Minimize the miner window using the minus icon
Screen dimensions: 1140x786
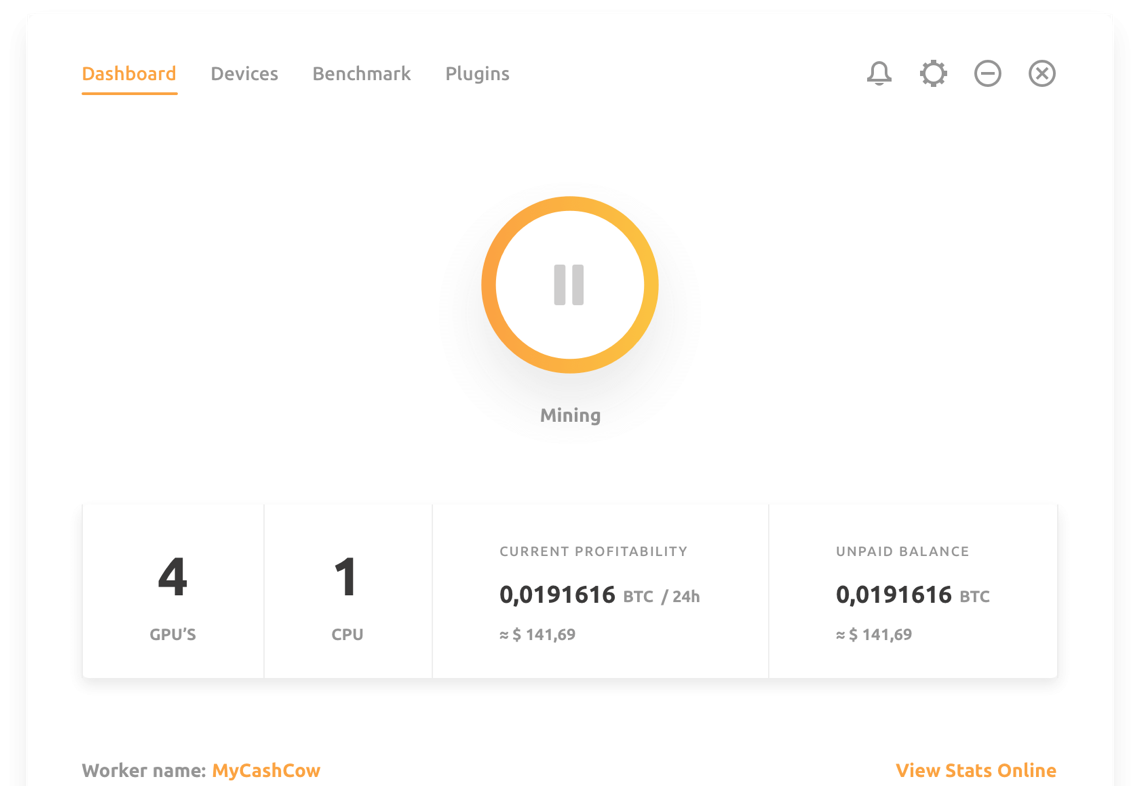987,73
